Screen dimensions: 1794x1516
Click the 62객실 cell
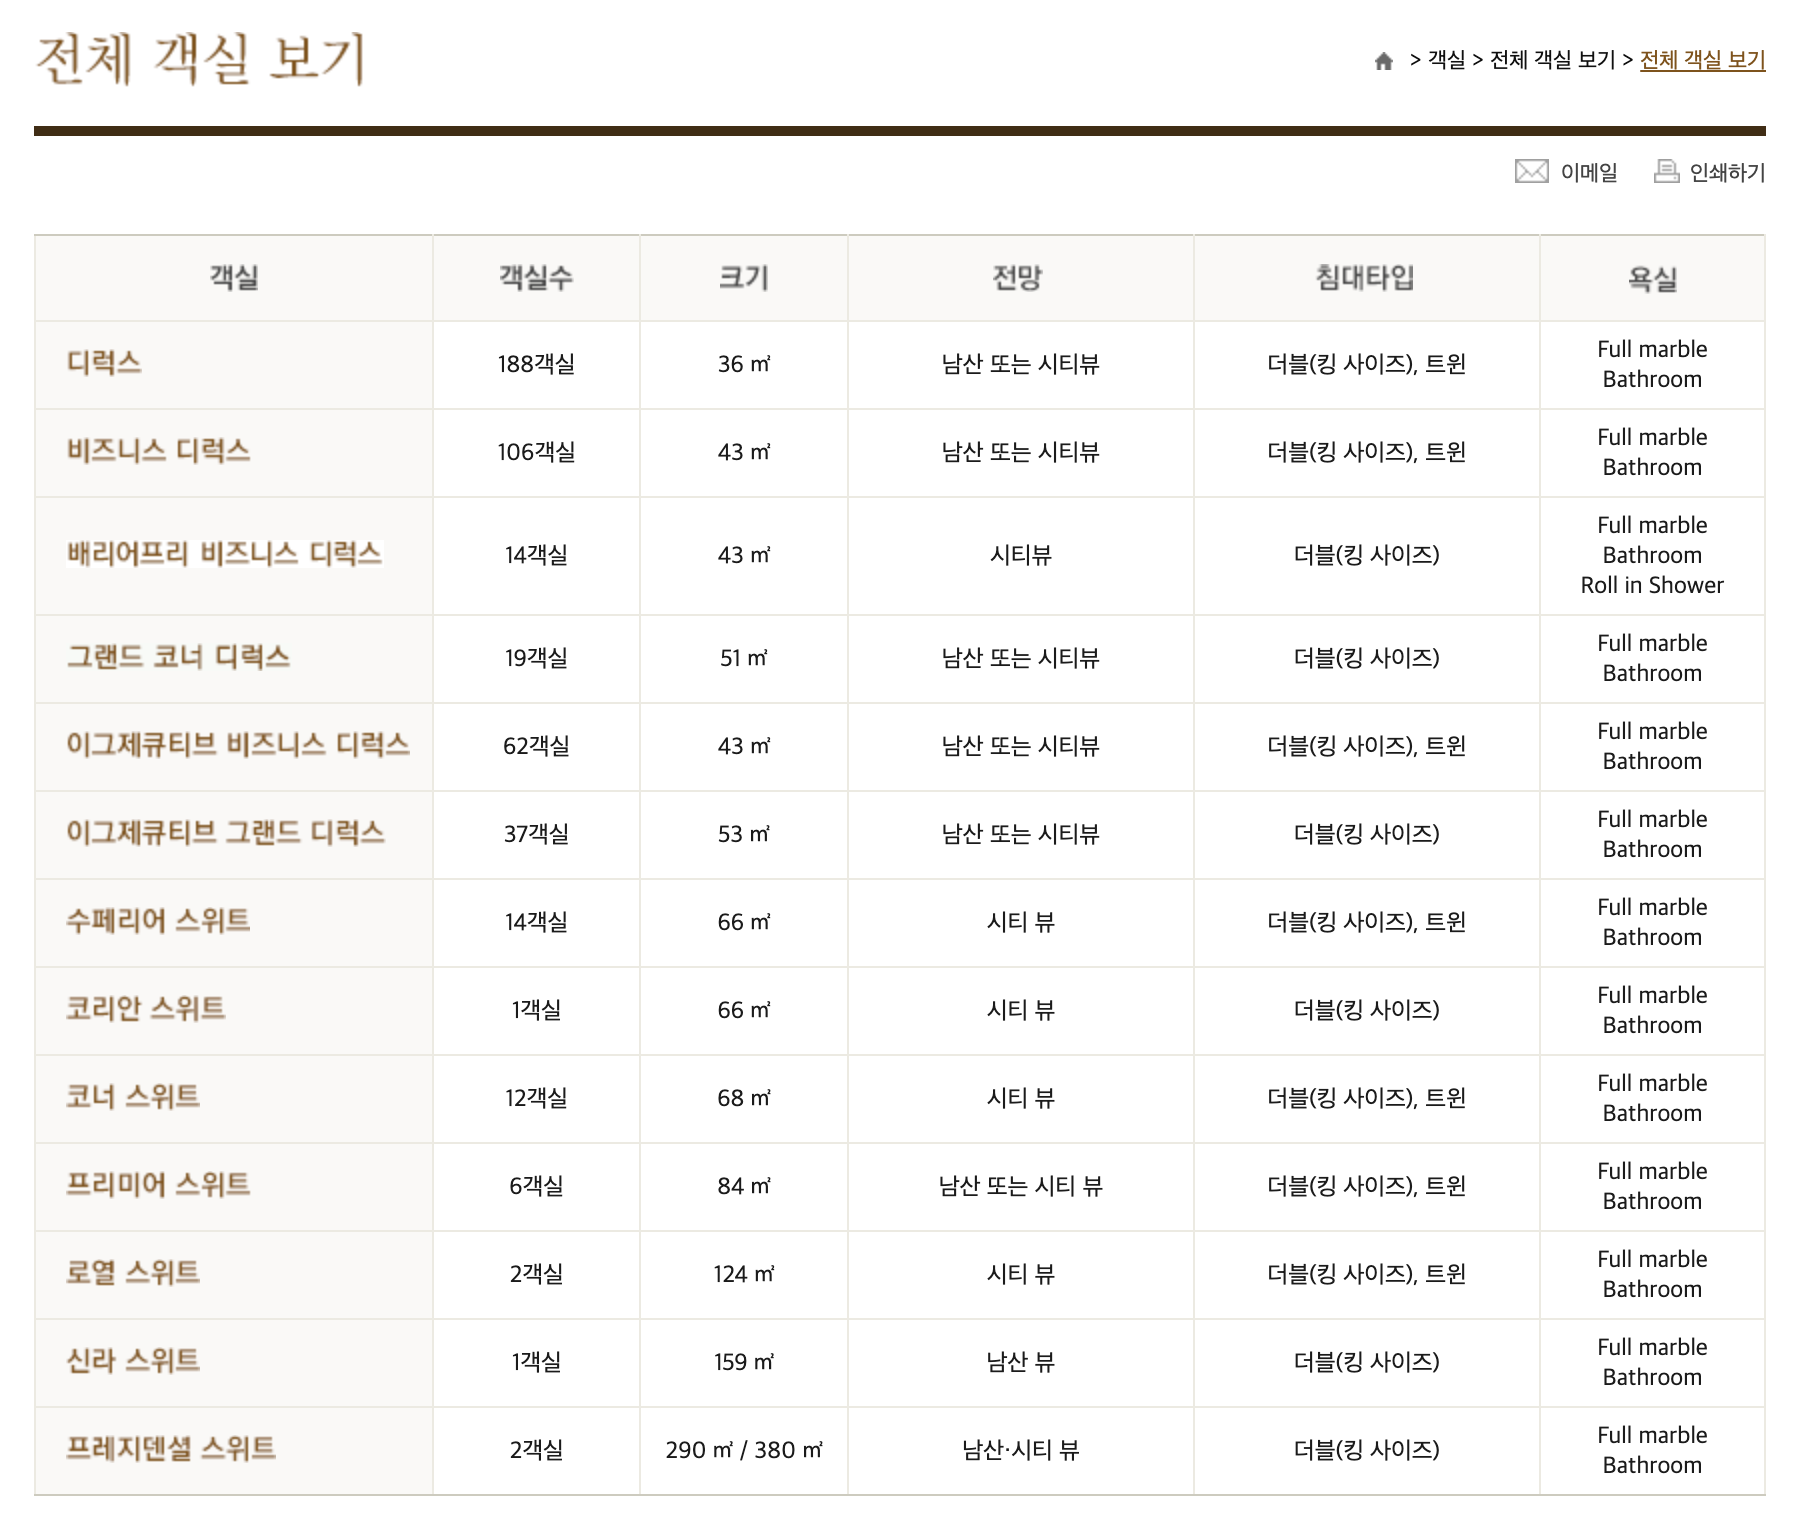pyautogui.click(x=536, y=746)
